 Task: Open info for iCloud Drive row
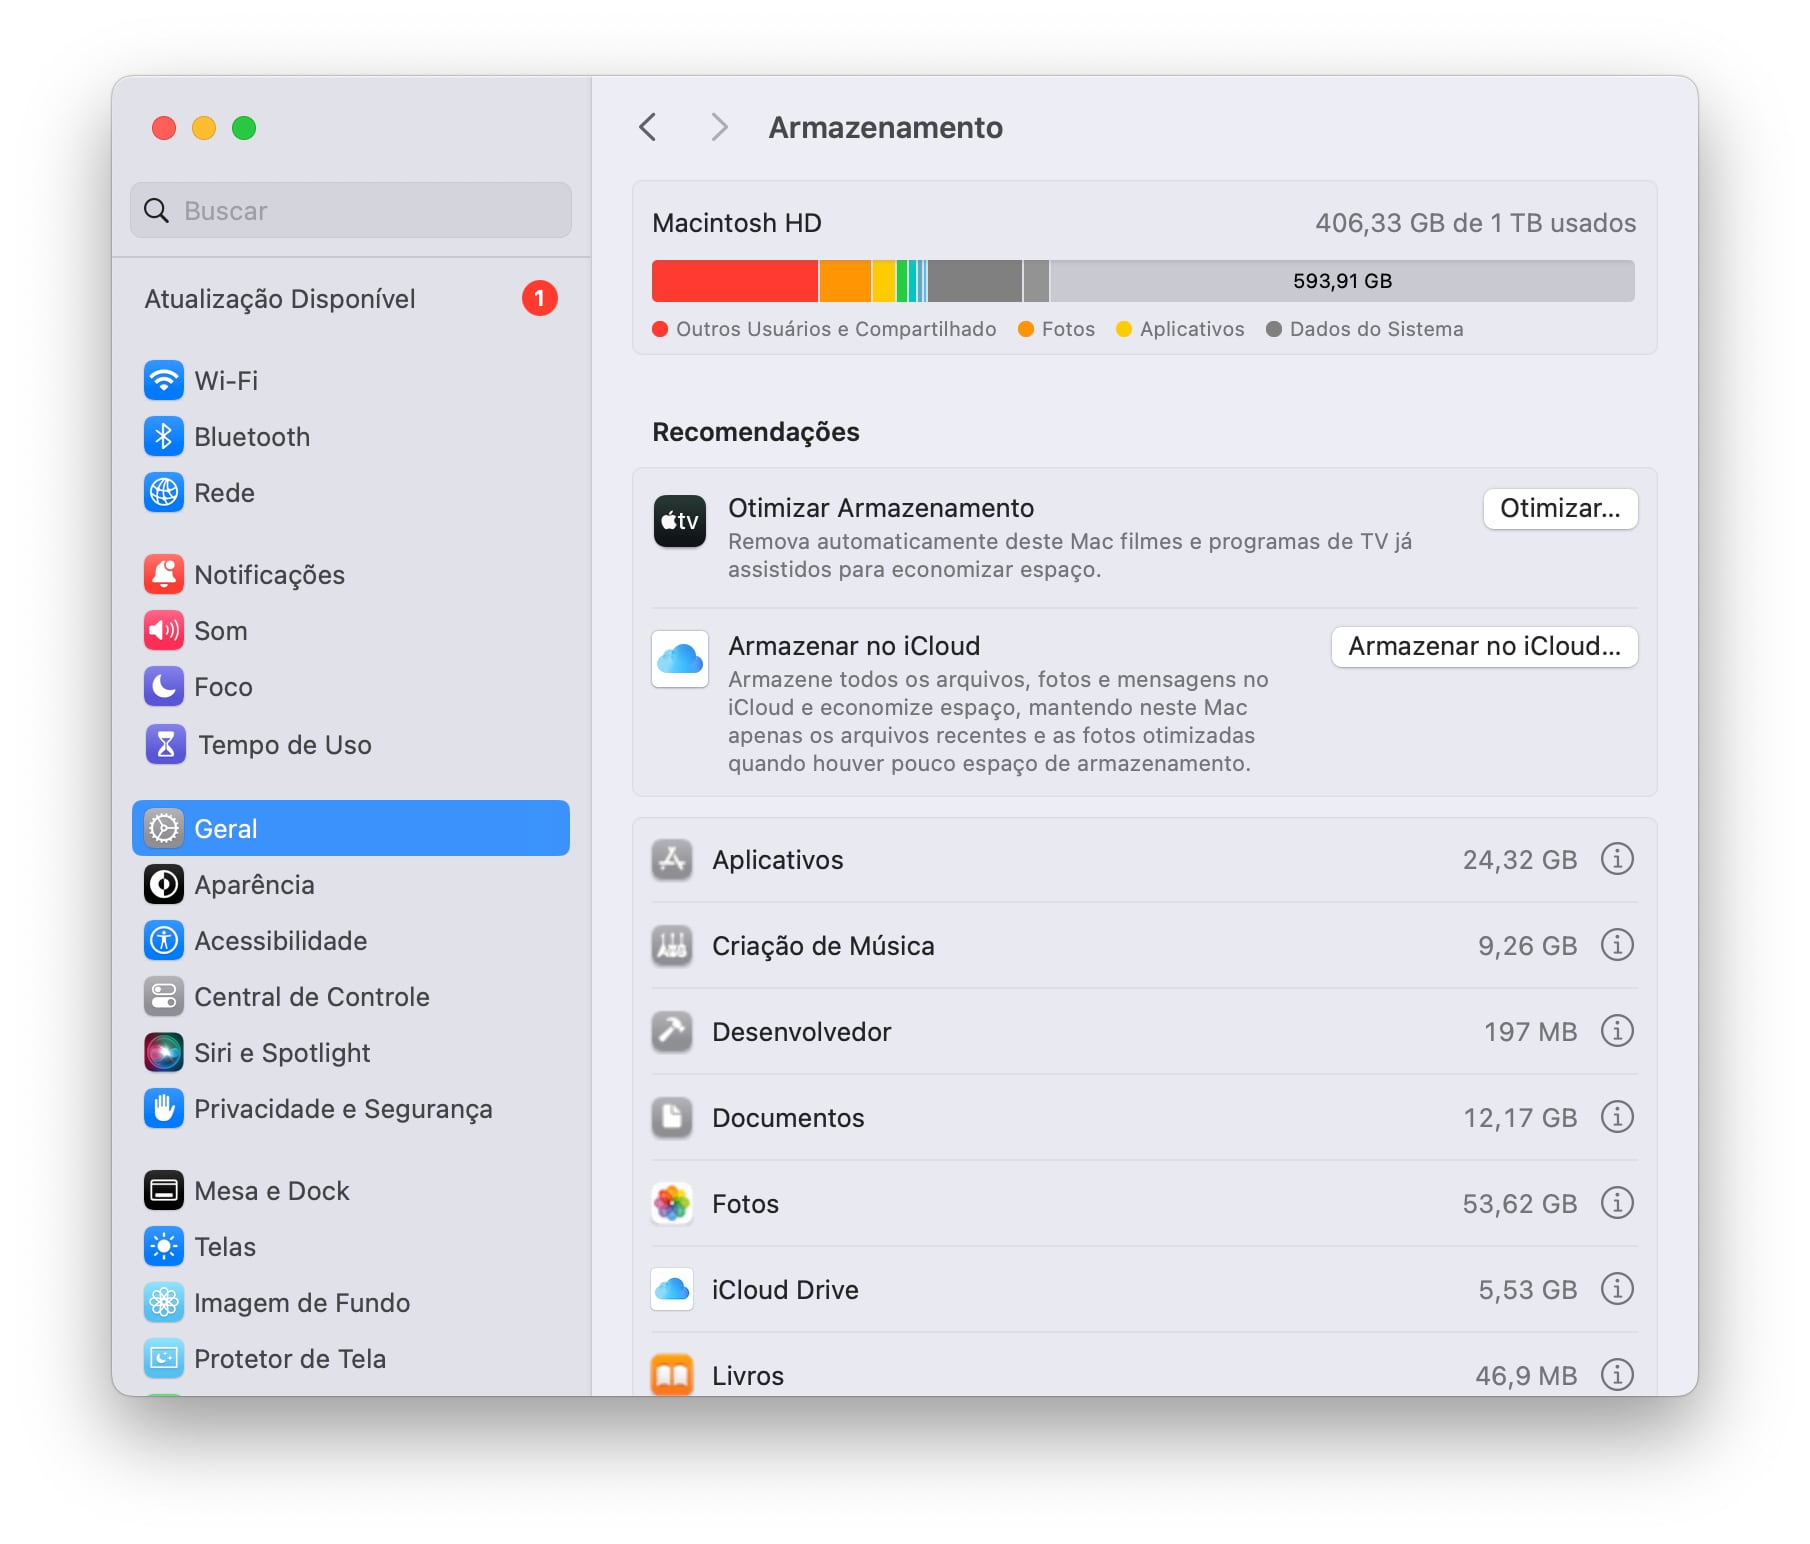(x=1616, y=1289)
